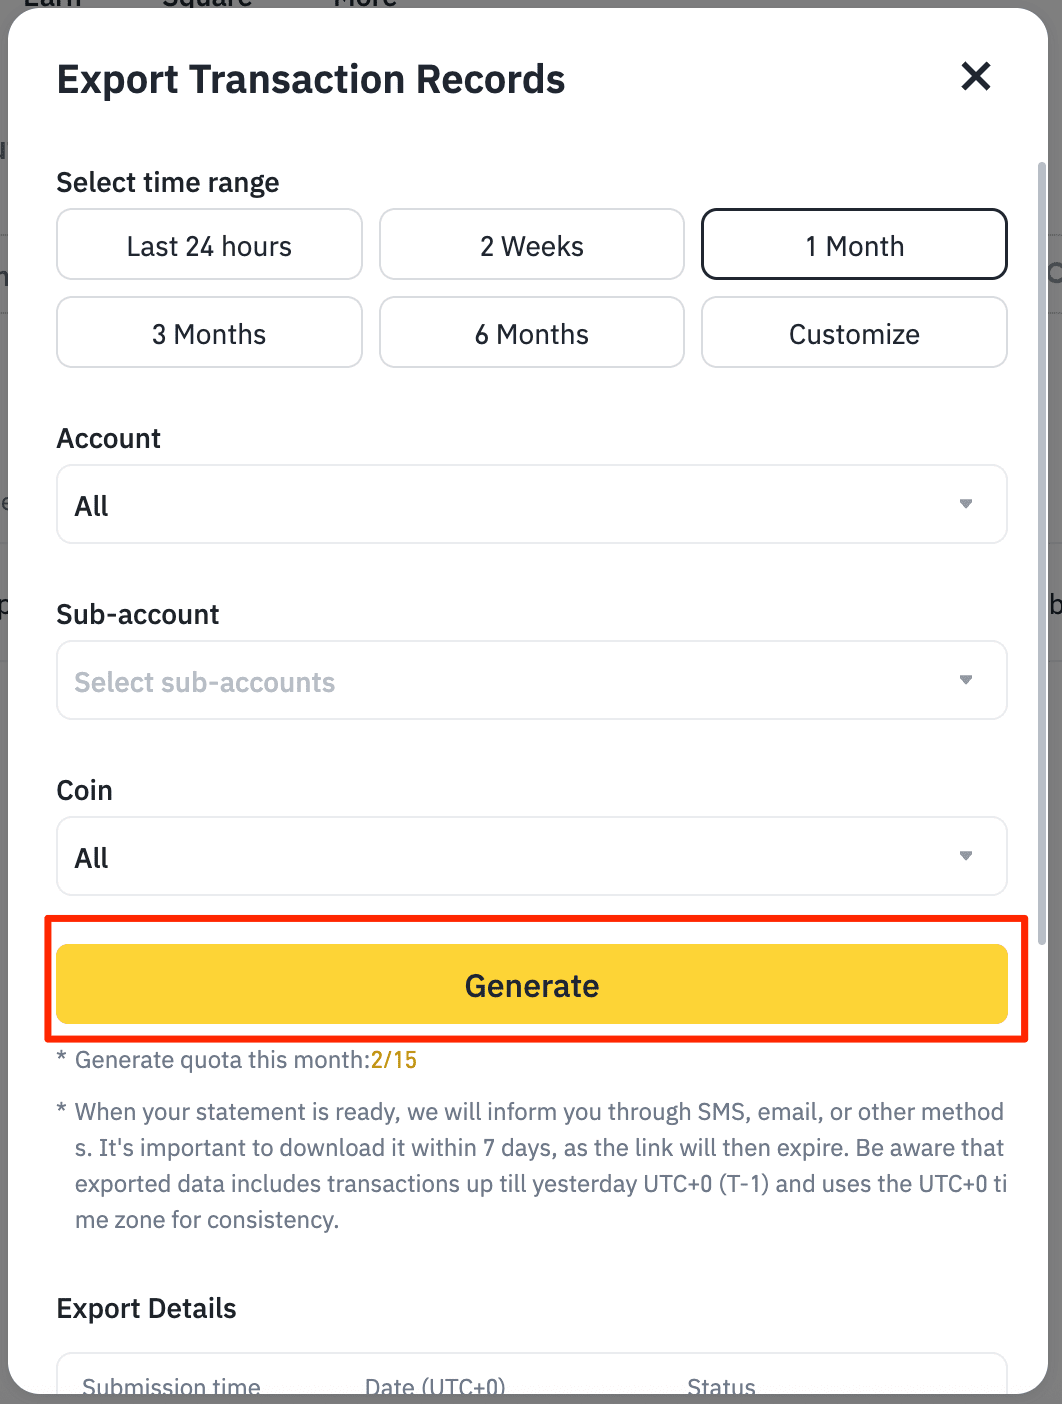Click the yellow Generate button
Image resolution: width=1062 pixels, height=1404 pixels.
[x=532, y=985]
